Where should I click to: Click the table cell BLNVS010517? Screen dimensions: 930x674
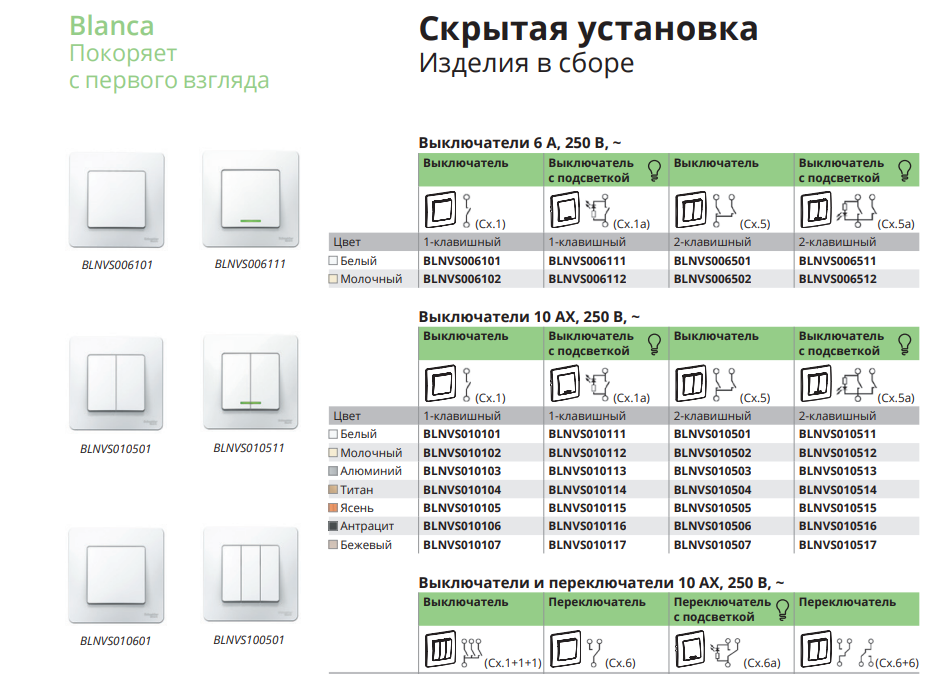coord(837,545)
